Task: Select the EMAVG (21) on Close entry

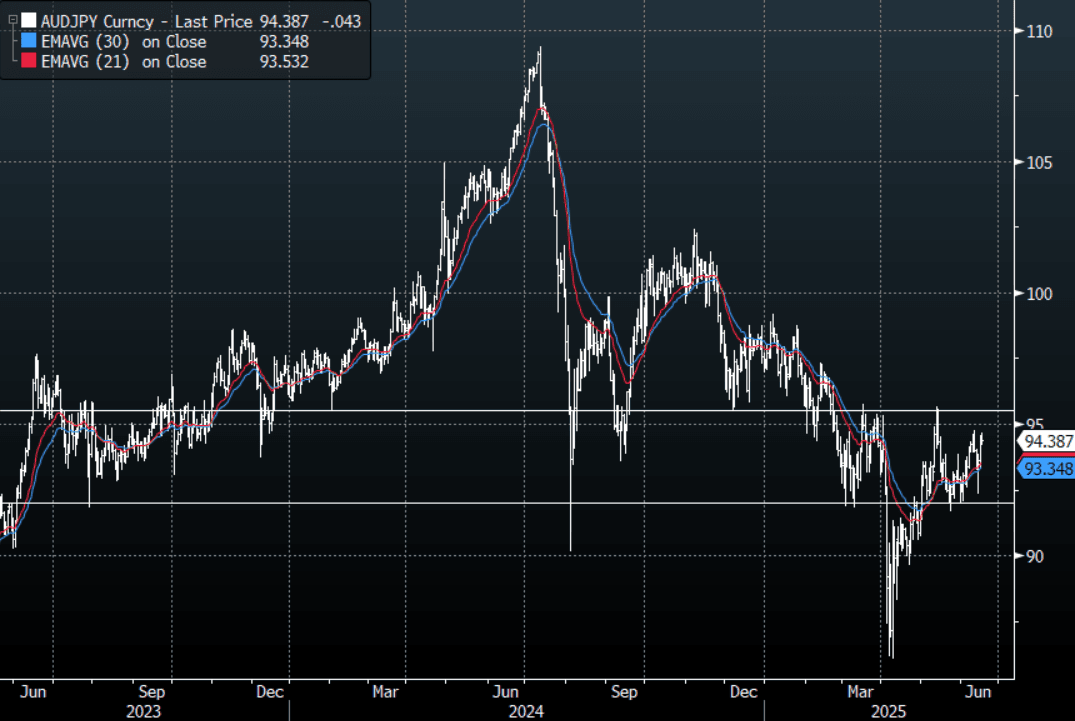Action: (124, 61)
